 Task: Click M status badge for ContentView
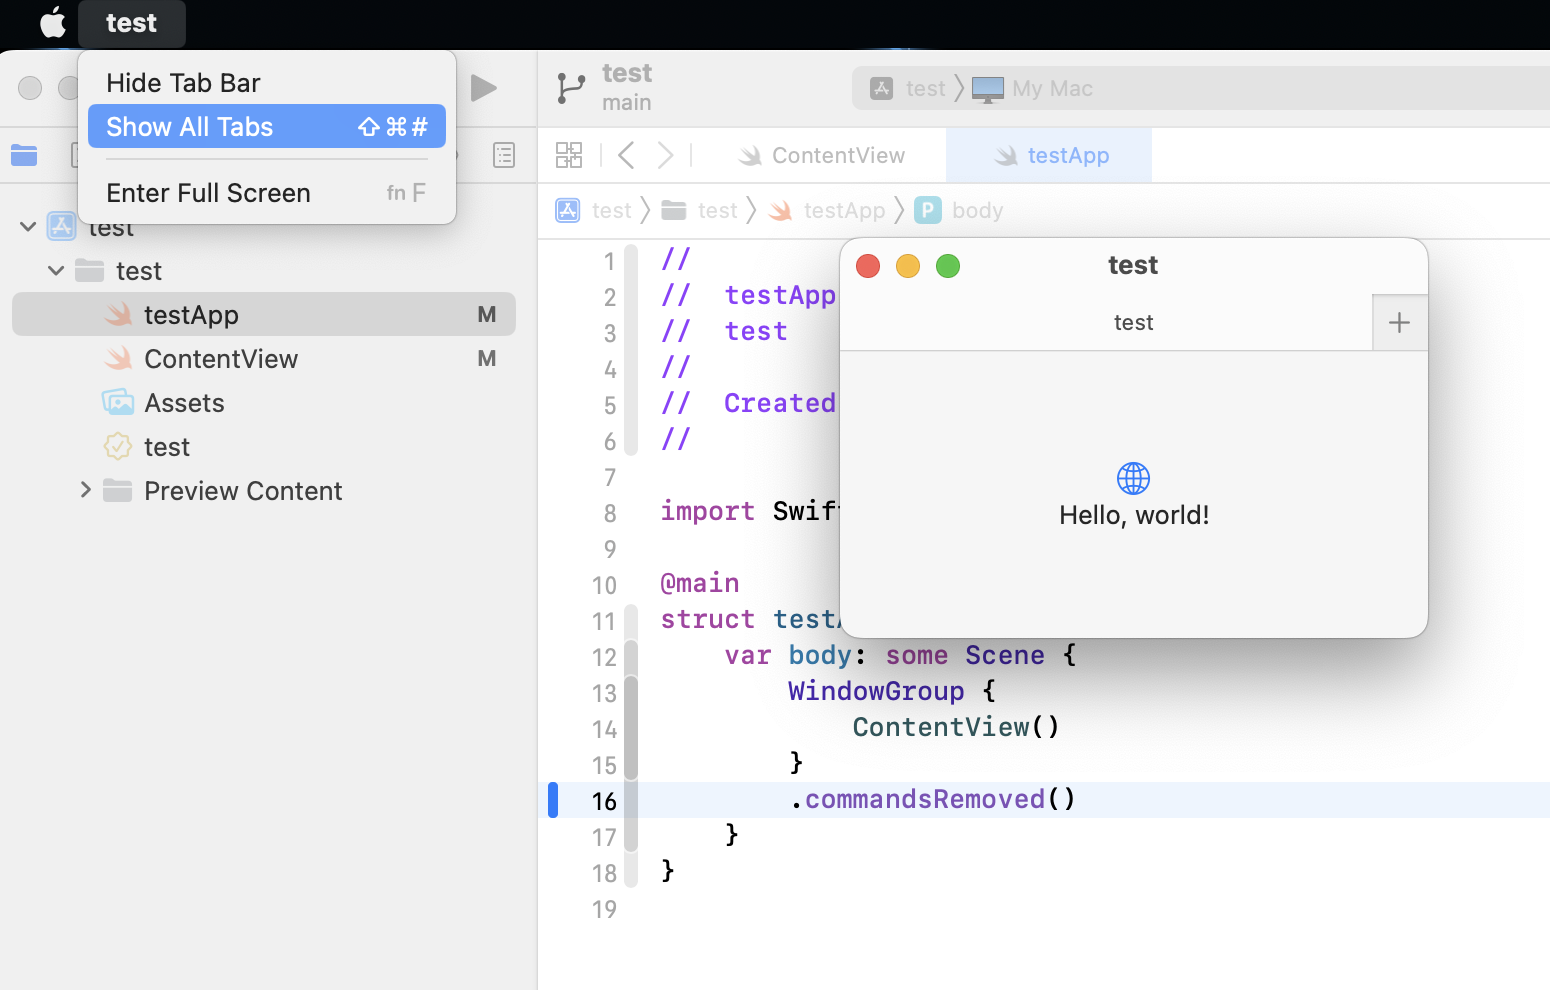[x=487, y=359]
